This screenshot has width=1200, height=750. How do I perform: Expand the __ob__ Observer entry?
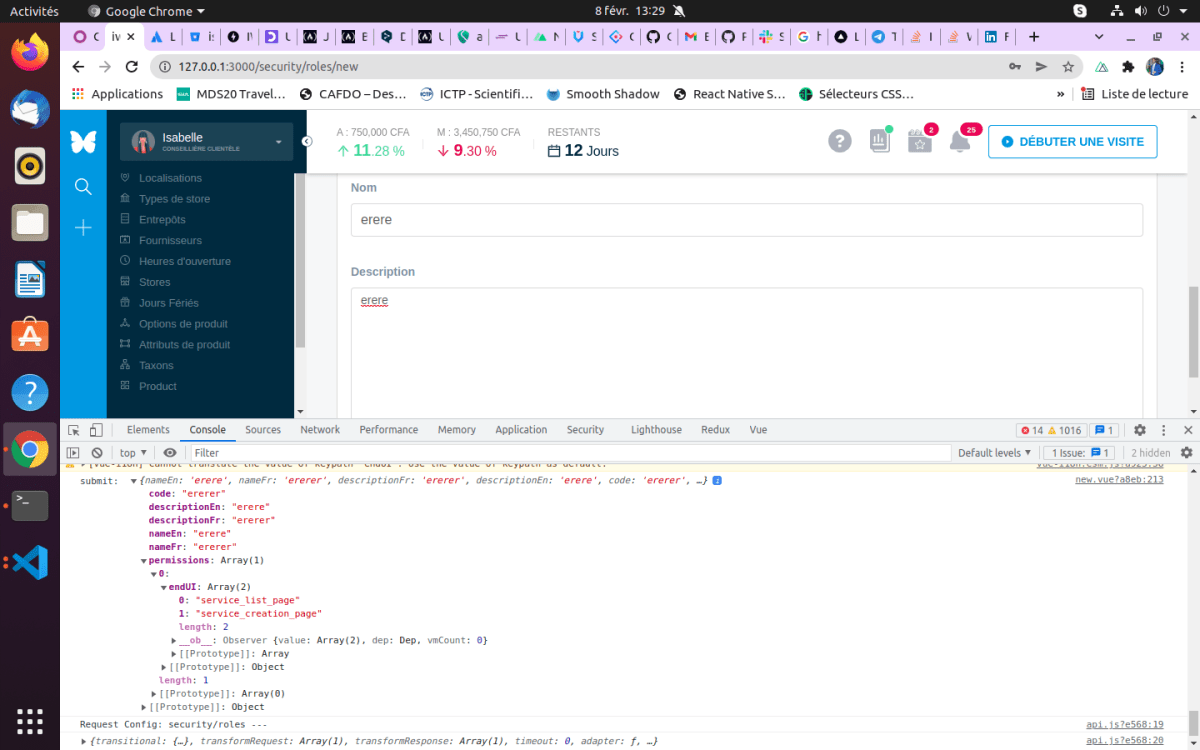[174, 640]
